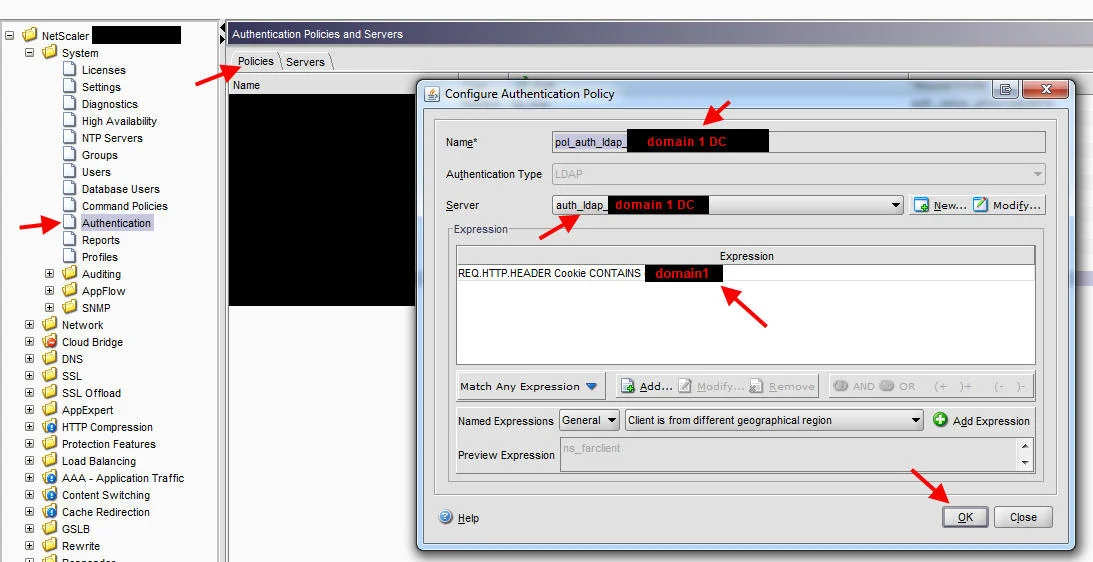1093x562 pixels.
Task: Click the System folder icon
Action: 49,52
